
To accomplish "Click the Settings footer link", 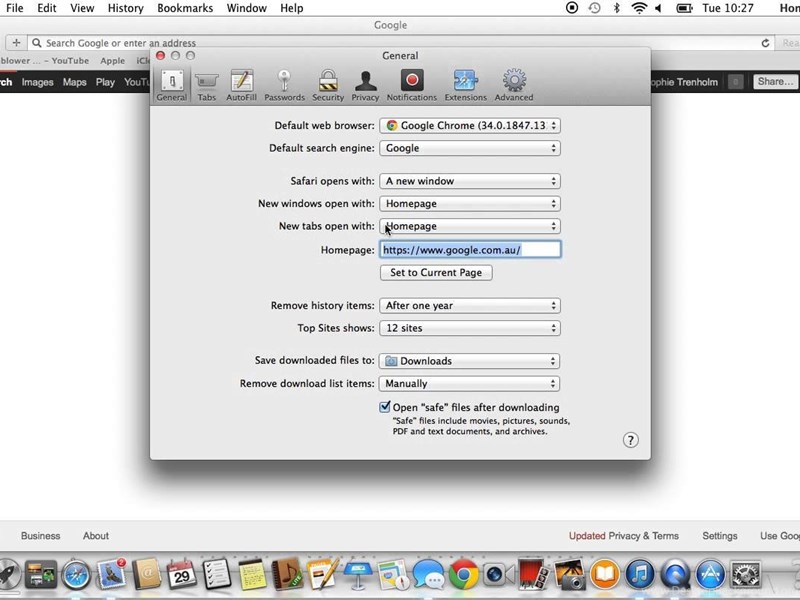I will click(x=720, y=536).
